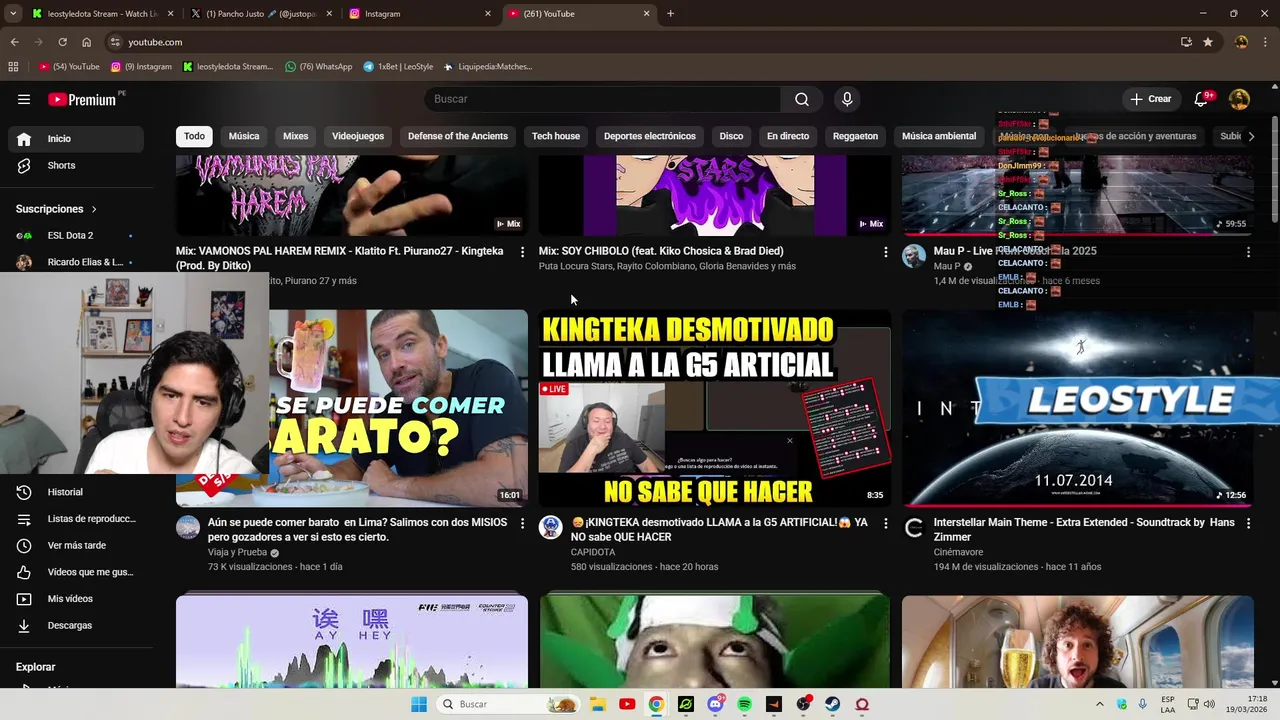Click into the Buscar search field
Image resolution: width=1280 pixels, height=720 pixels.
603,99
